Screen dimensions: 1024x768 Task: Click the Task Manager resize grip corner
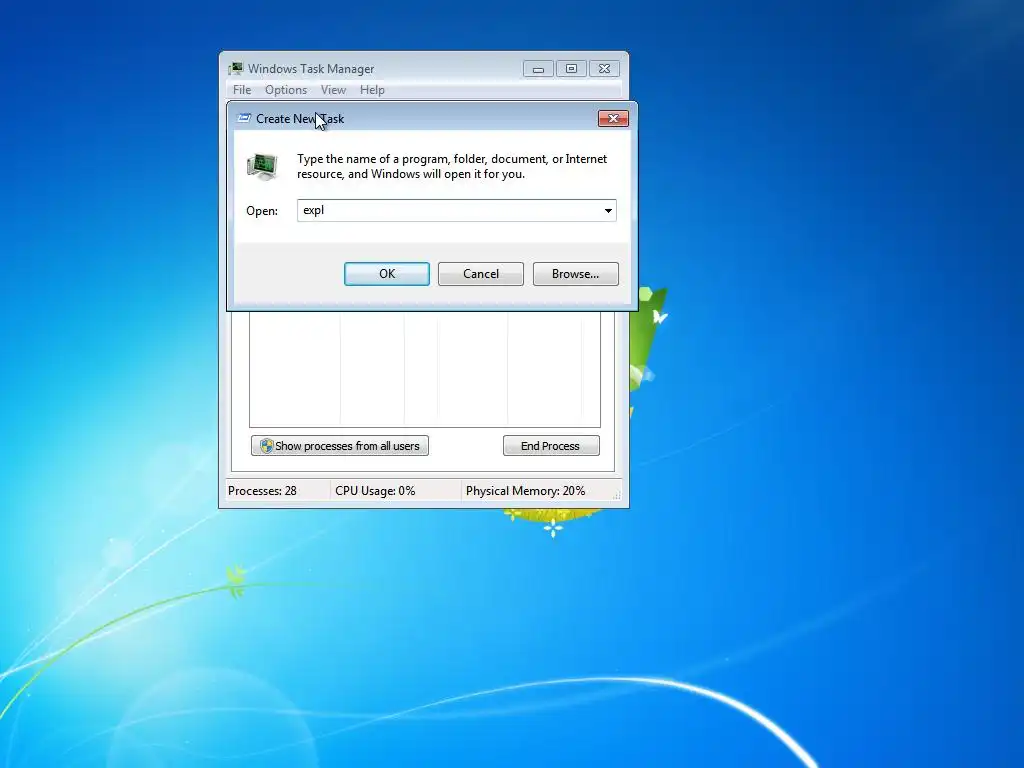(616, 495)
